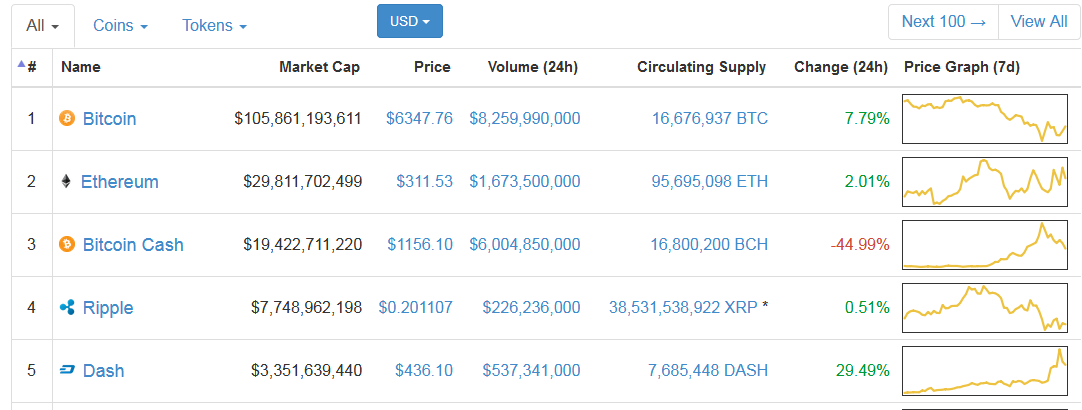This screenshot has height=410, width=1082.
Task: Expand the Tokens dropdown menu
Action: click(215, 26)
